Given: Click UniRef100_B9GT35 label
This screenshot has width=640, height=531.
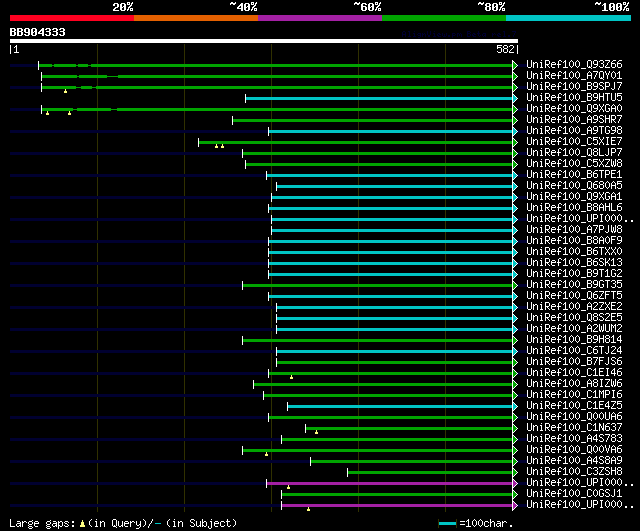Looking at the screenshot, I should pos(574,285).
